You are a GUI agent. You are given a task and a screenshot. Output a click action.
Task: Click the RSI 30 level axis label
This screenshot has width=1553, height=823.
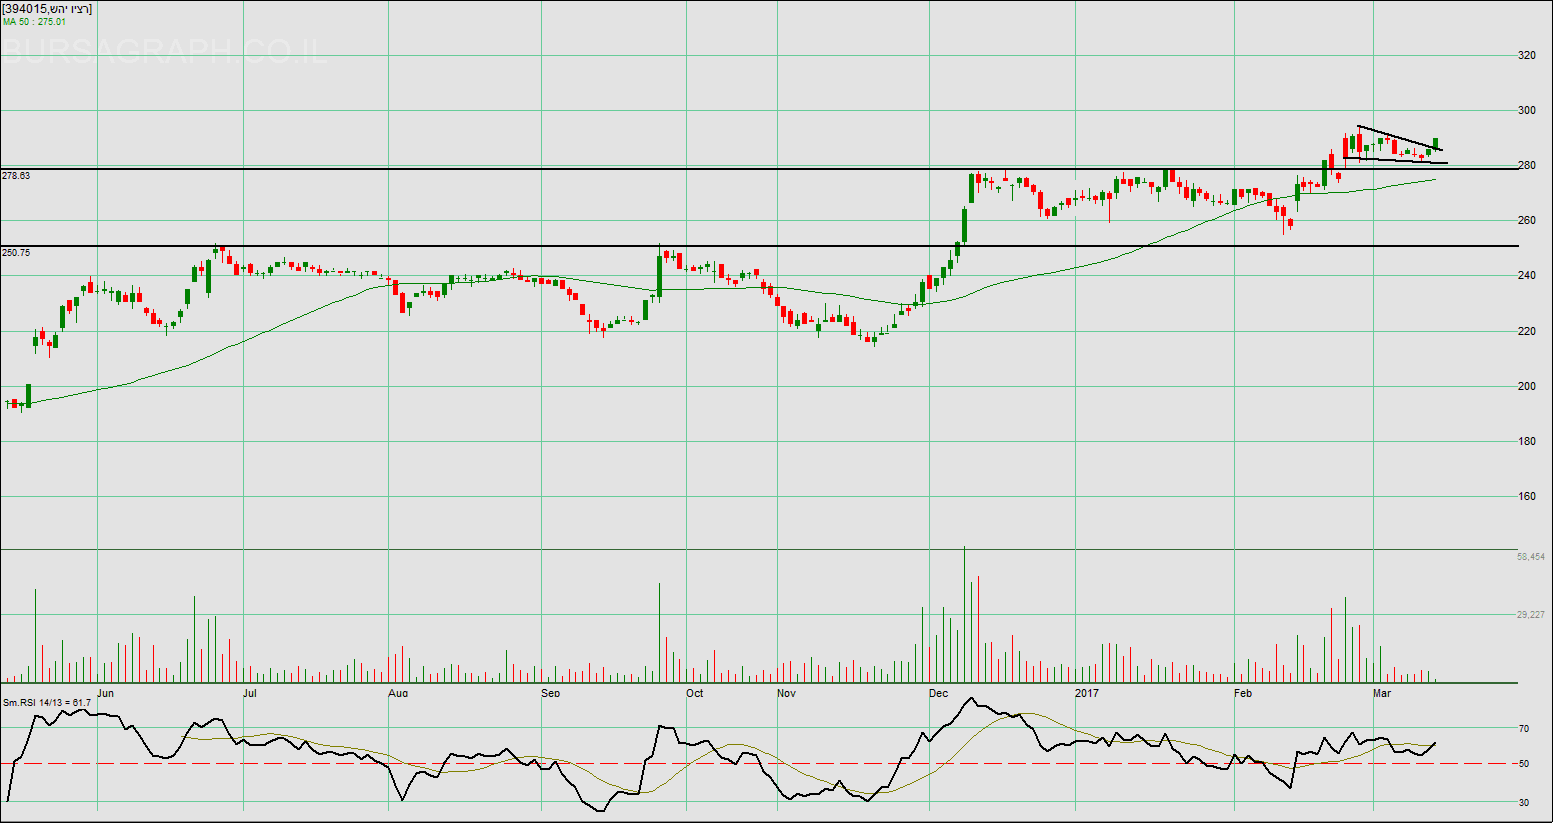point(1525,803)
